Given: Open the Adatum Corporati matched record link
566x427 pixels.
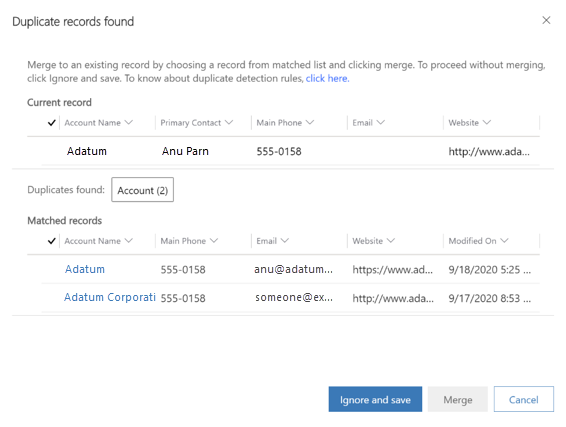Looking at the screenshot, I should (x=110, y=297).
